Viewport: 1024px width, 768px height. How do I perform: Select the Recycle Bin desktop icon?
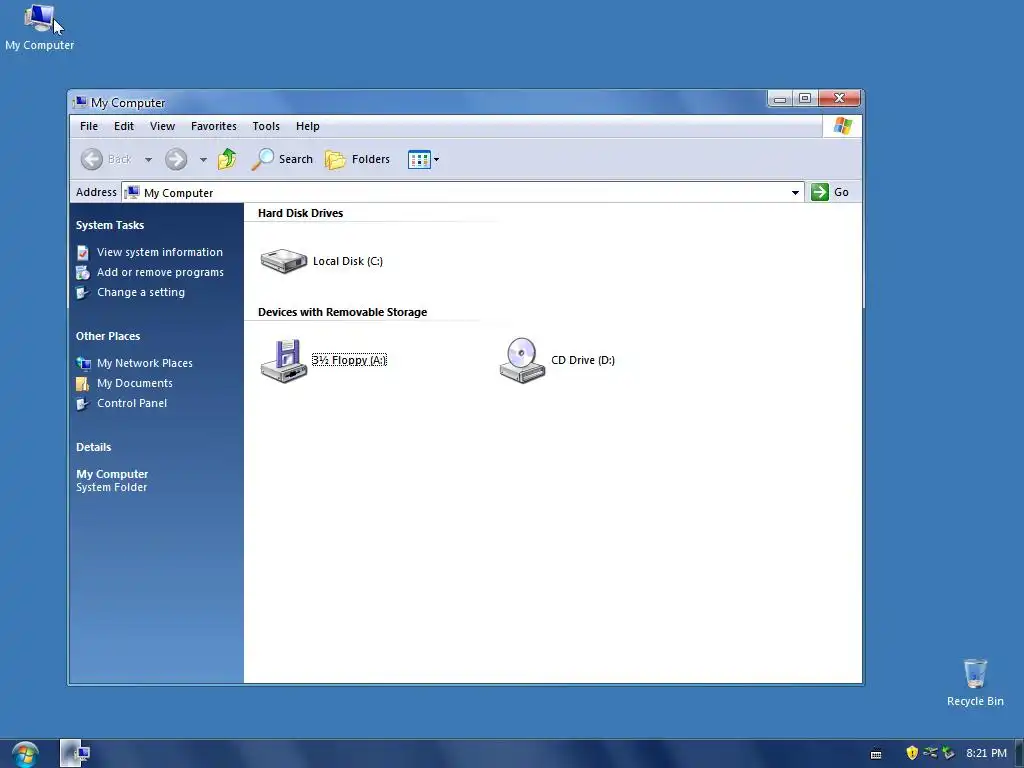[x=975, y=682]
